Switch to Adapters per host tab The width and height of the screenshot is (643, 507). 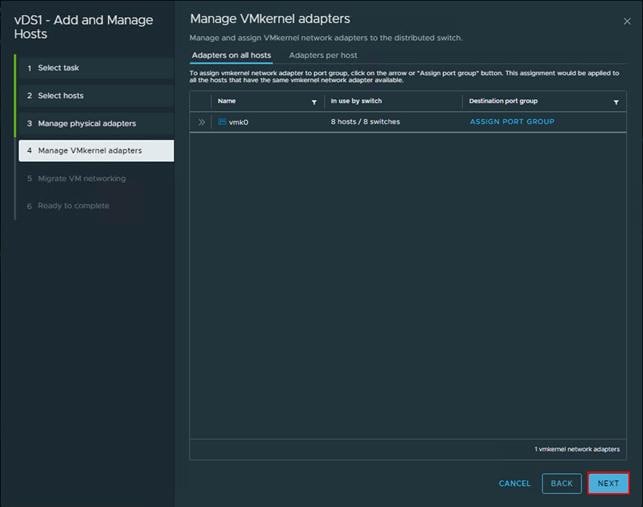pyautogui.click(x=323, y=55)
